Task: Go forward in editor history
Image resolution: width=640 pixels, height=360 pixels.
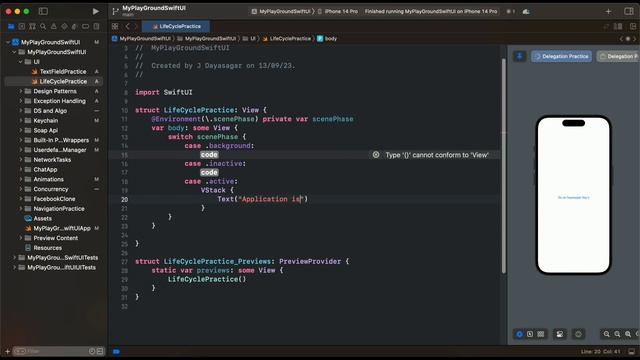Action: 136,27
